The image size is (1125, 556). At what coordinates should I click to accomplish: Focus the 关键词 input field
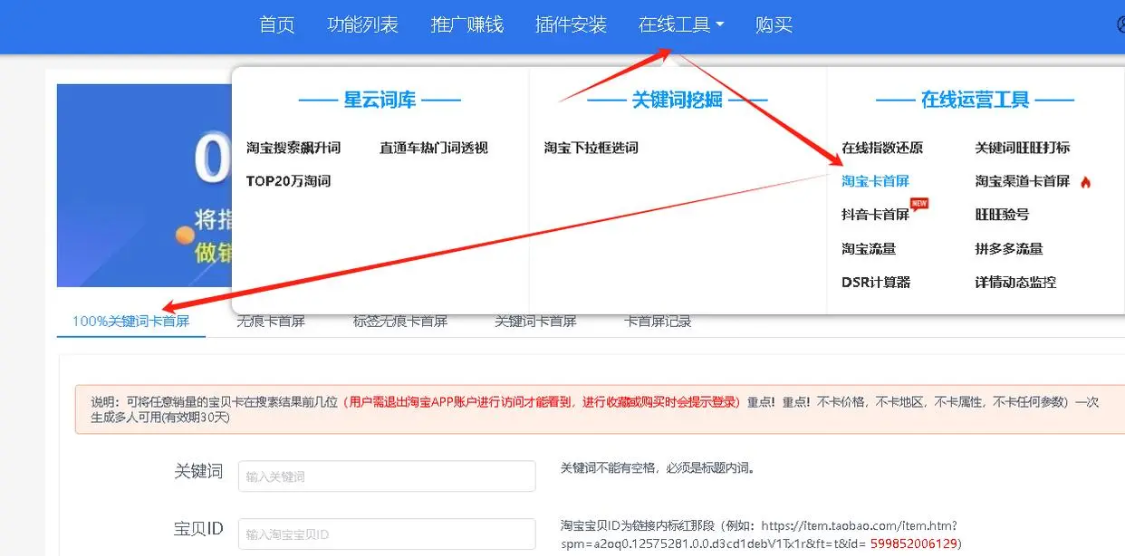click(x=387, y=476)
